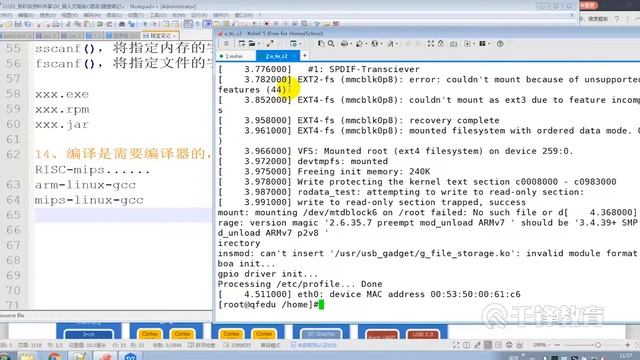Click zoom in plus in bottom status bar
The height and width of the screenshot is (360, 640).
[x=627, y=345]
